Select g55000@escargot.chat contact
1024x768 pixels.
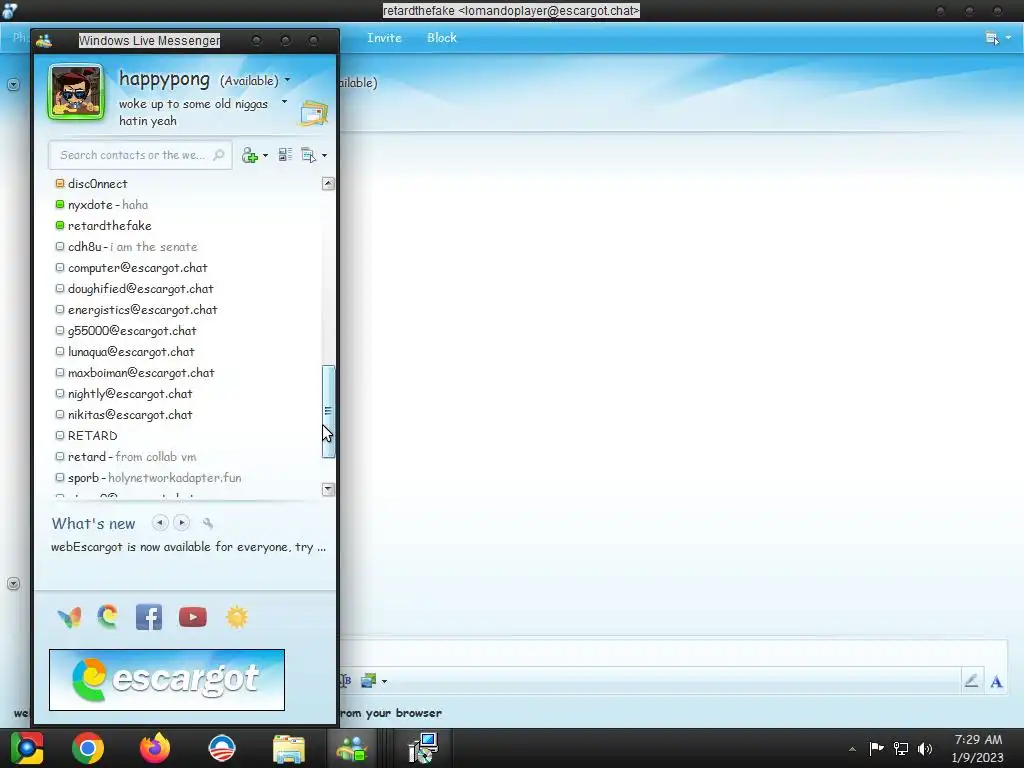pos(126,330)
